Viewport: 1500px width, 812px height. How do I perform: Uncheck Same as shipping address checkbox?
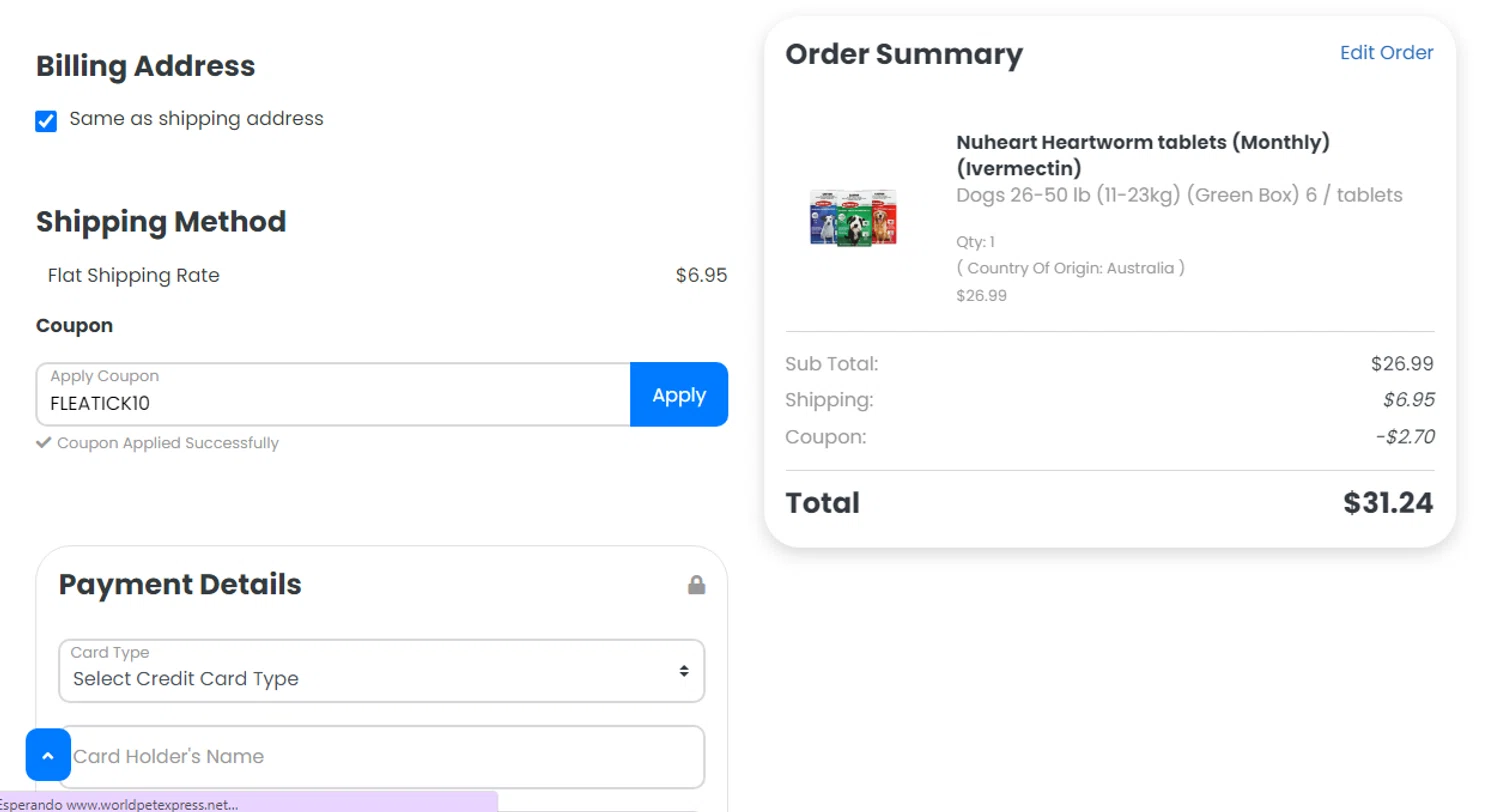click(x=46, y=121)
